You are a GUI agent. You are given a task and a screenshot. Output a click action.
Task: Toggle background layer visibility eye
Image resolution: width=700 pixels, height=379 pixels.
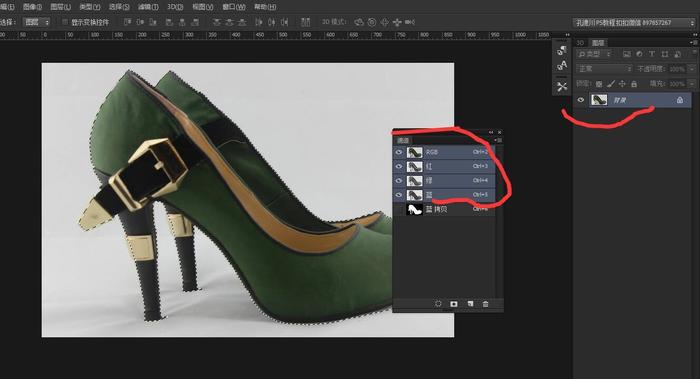[x=580, y=100]
